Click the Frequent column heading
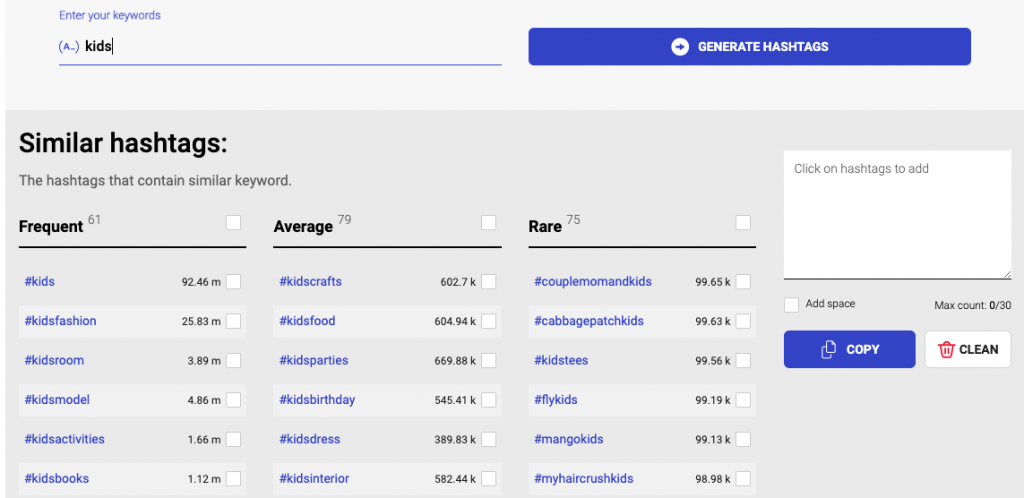 point(51,226)
